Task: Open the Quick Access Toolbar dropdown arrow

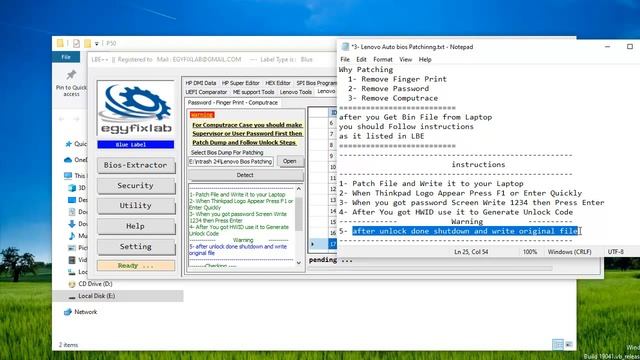Action: pos(97,44)
